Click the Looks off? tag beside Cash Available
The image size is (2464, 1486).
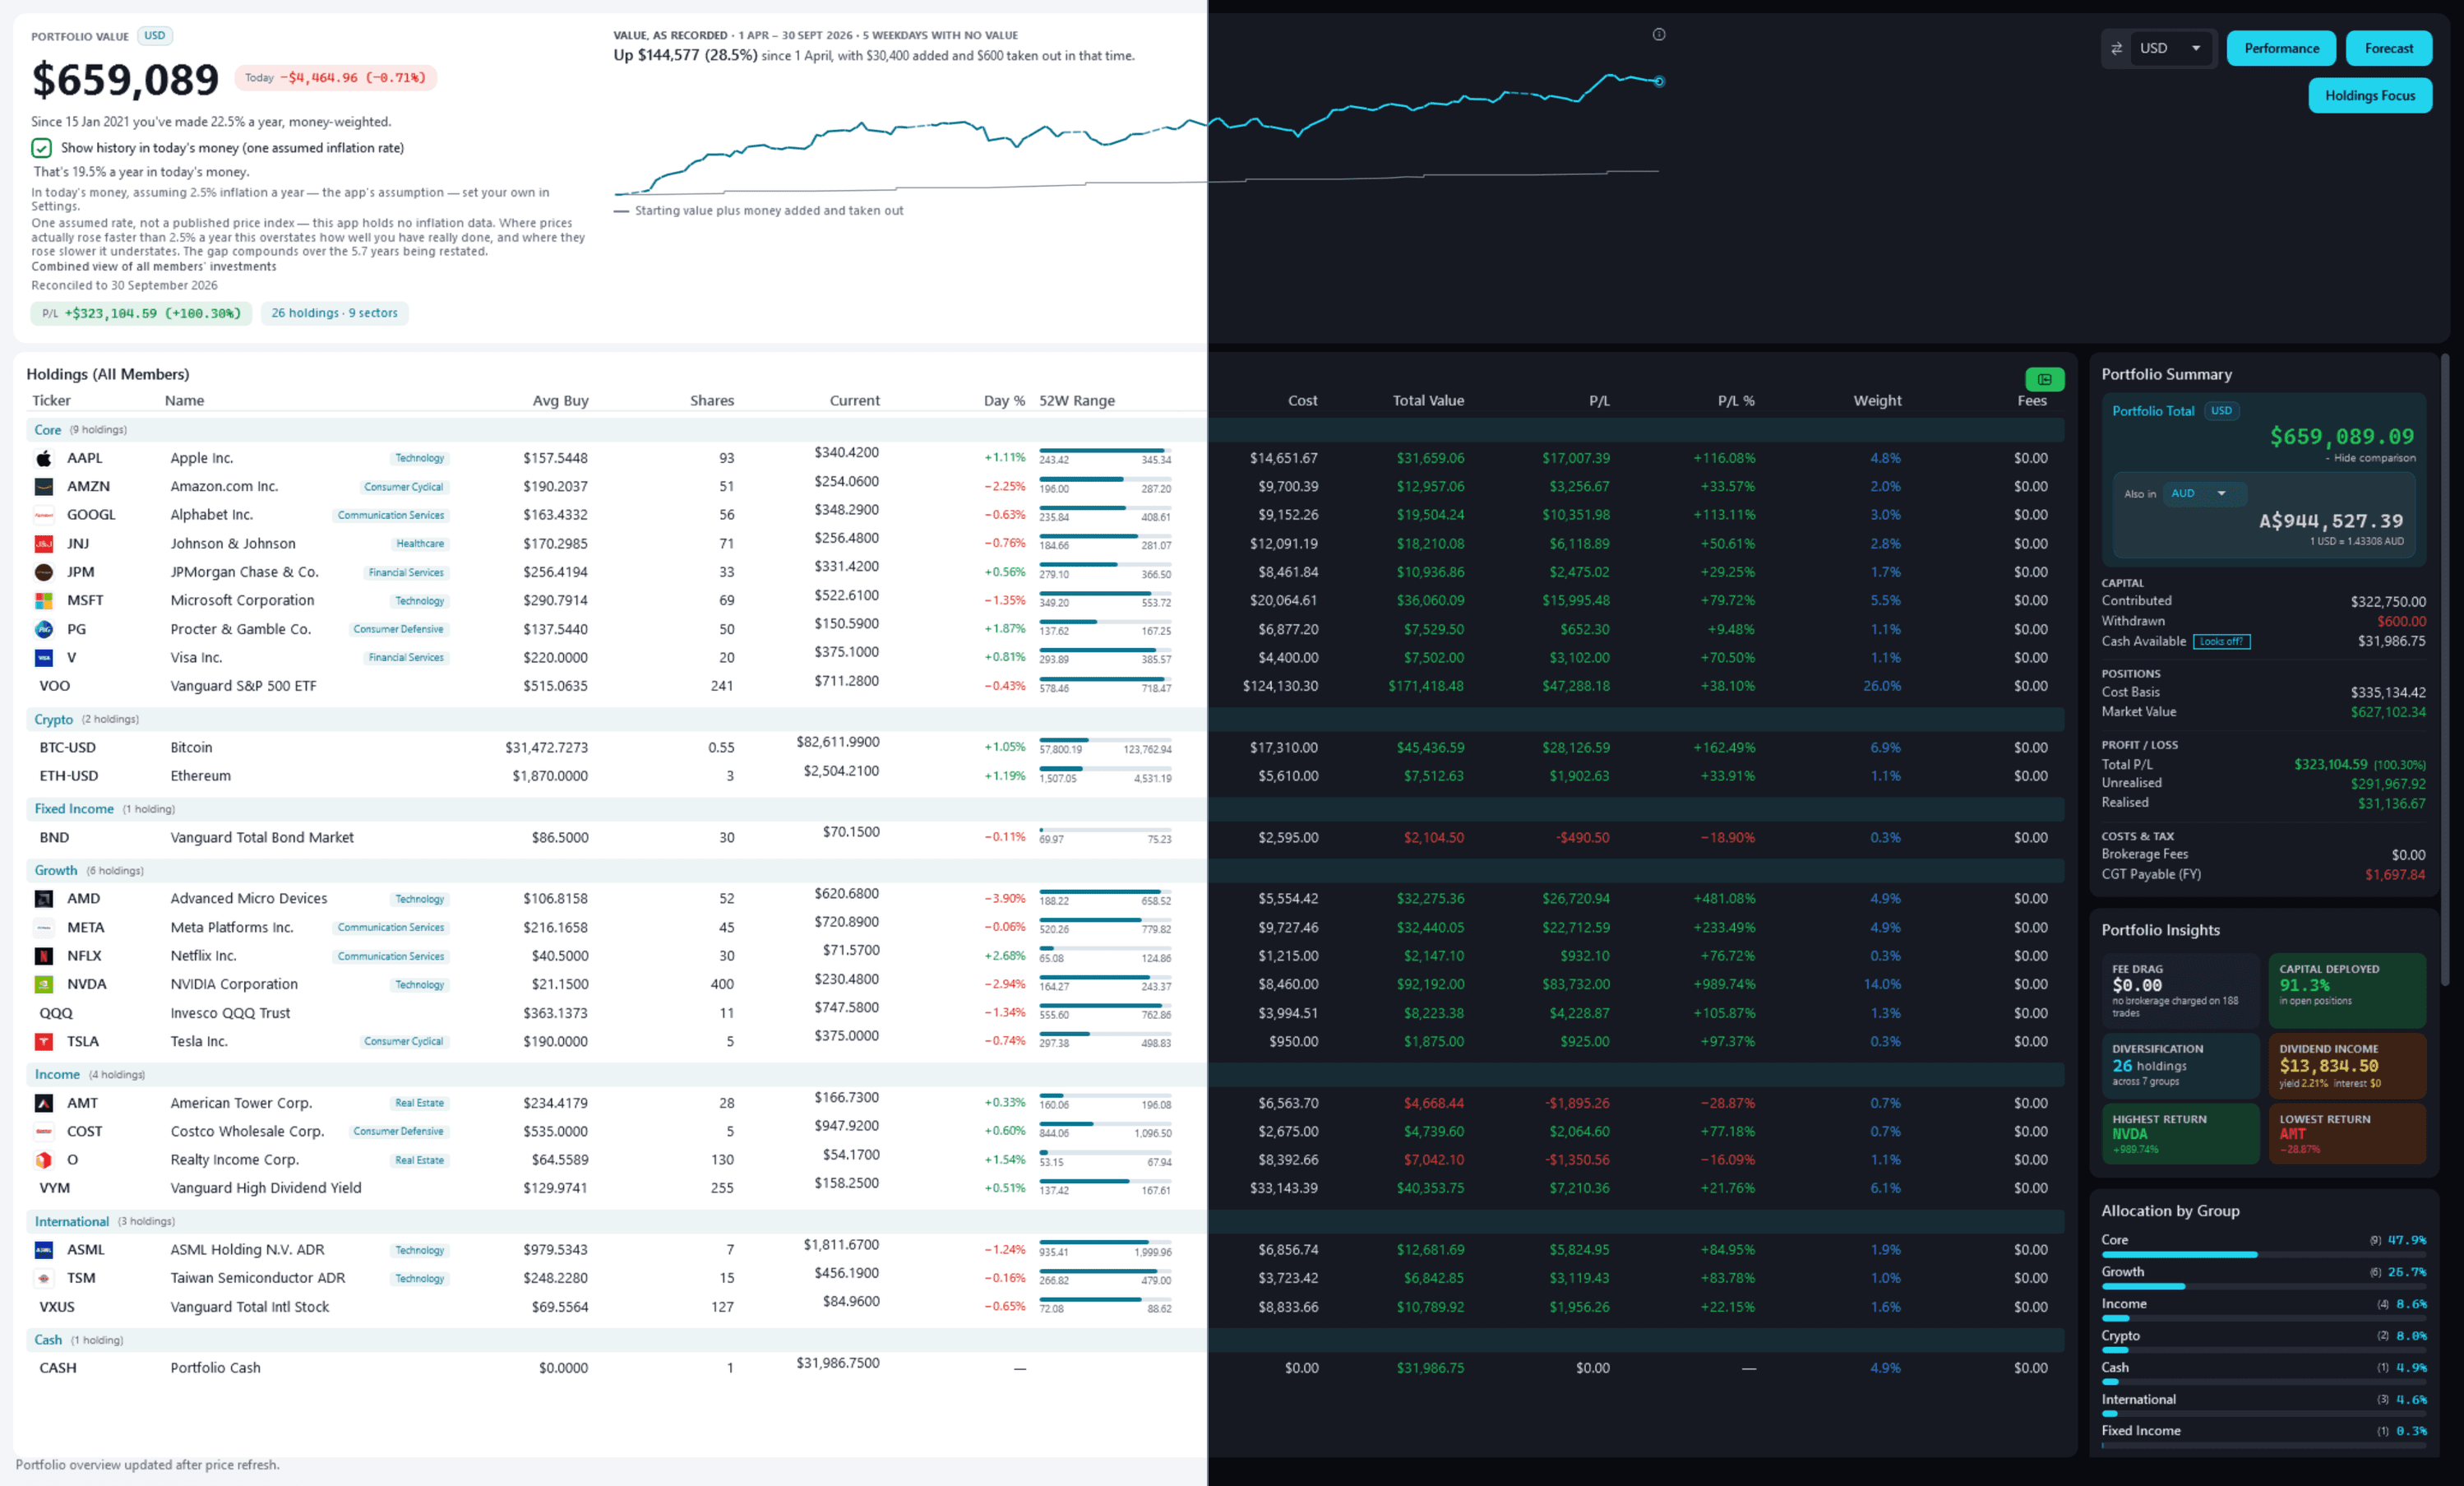pos(2221,641)
